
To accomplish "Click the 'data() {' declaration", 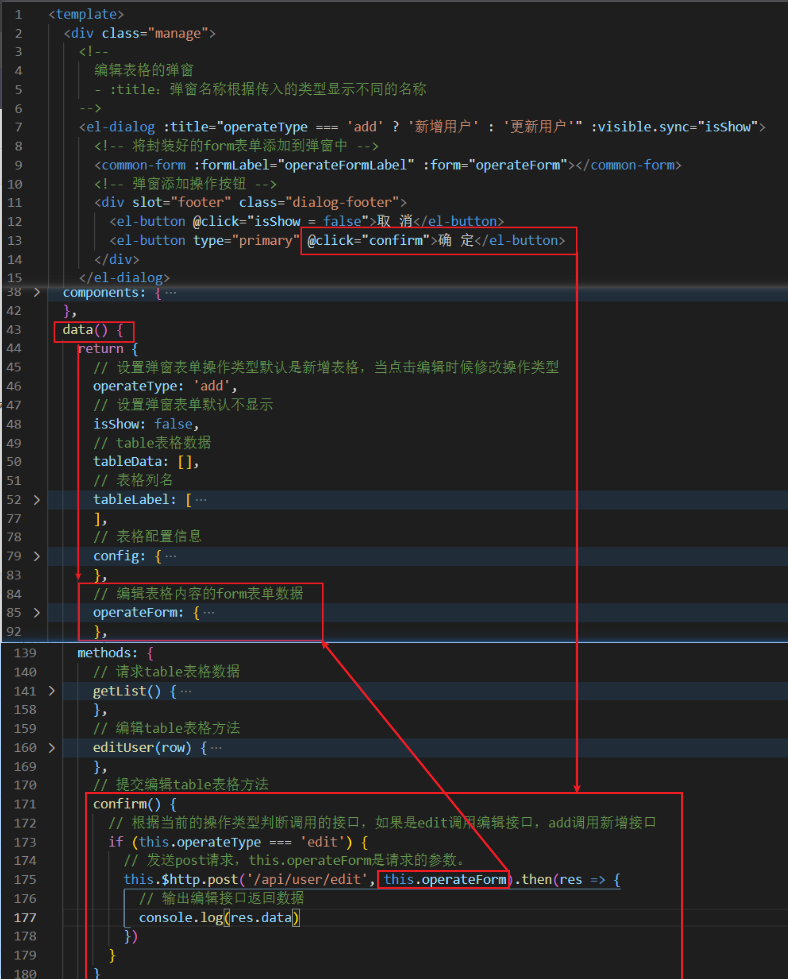I will coord(93,330).
